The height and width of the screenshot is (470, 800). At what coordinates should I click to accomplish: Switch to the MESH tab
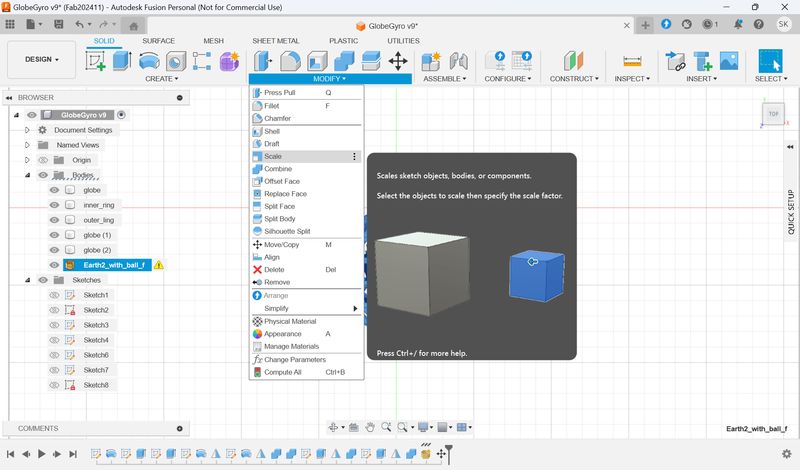click(213, 41)
